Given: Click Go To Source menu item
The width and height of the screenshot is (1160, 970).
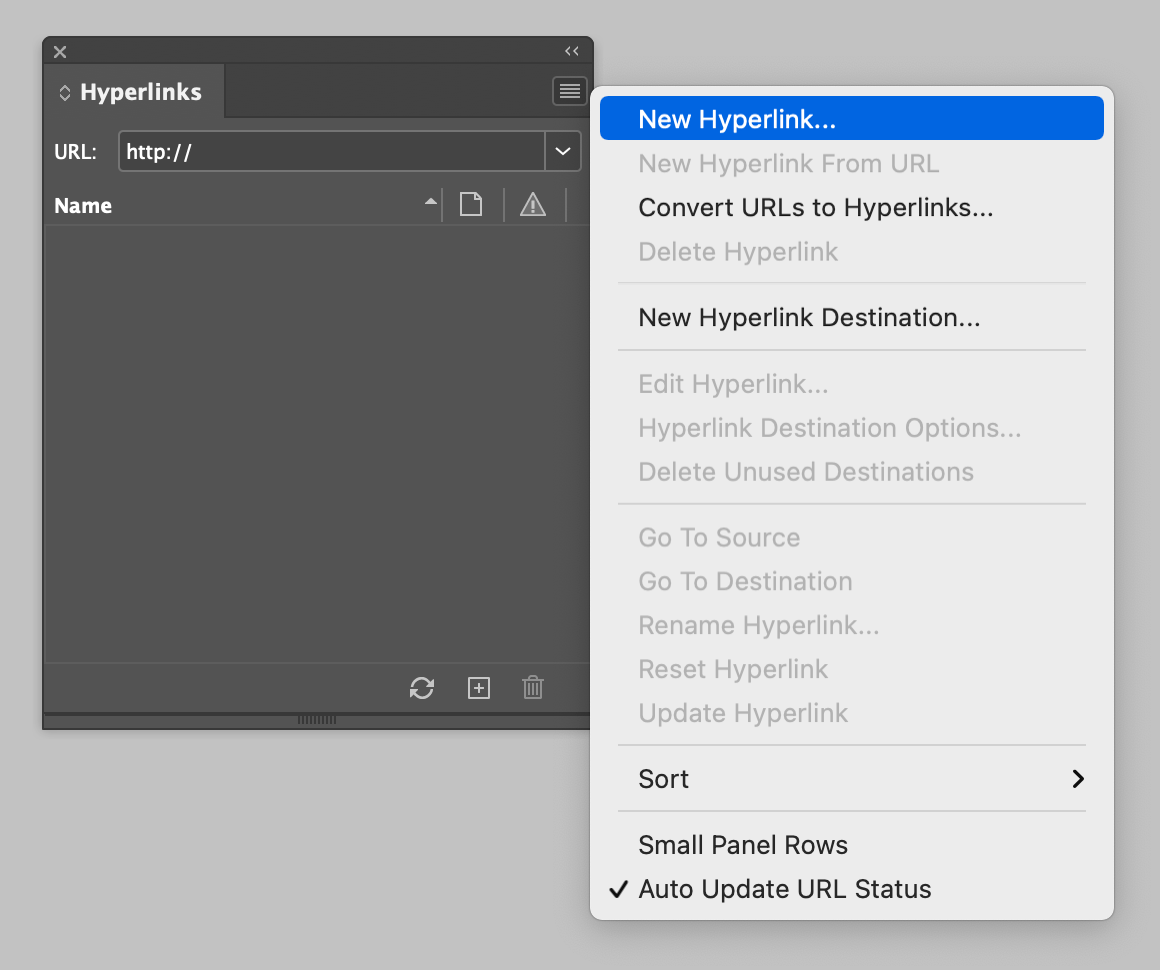Looking at the screenshot, I should (x=852, y=537).
